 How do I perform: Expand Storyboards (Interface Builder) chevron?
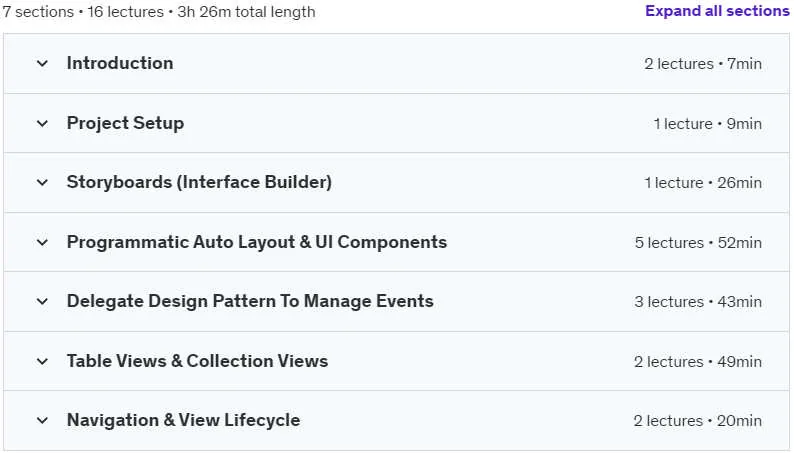click(43, 183)
